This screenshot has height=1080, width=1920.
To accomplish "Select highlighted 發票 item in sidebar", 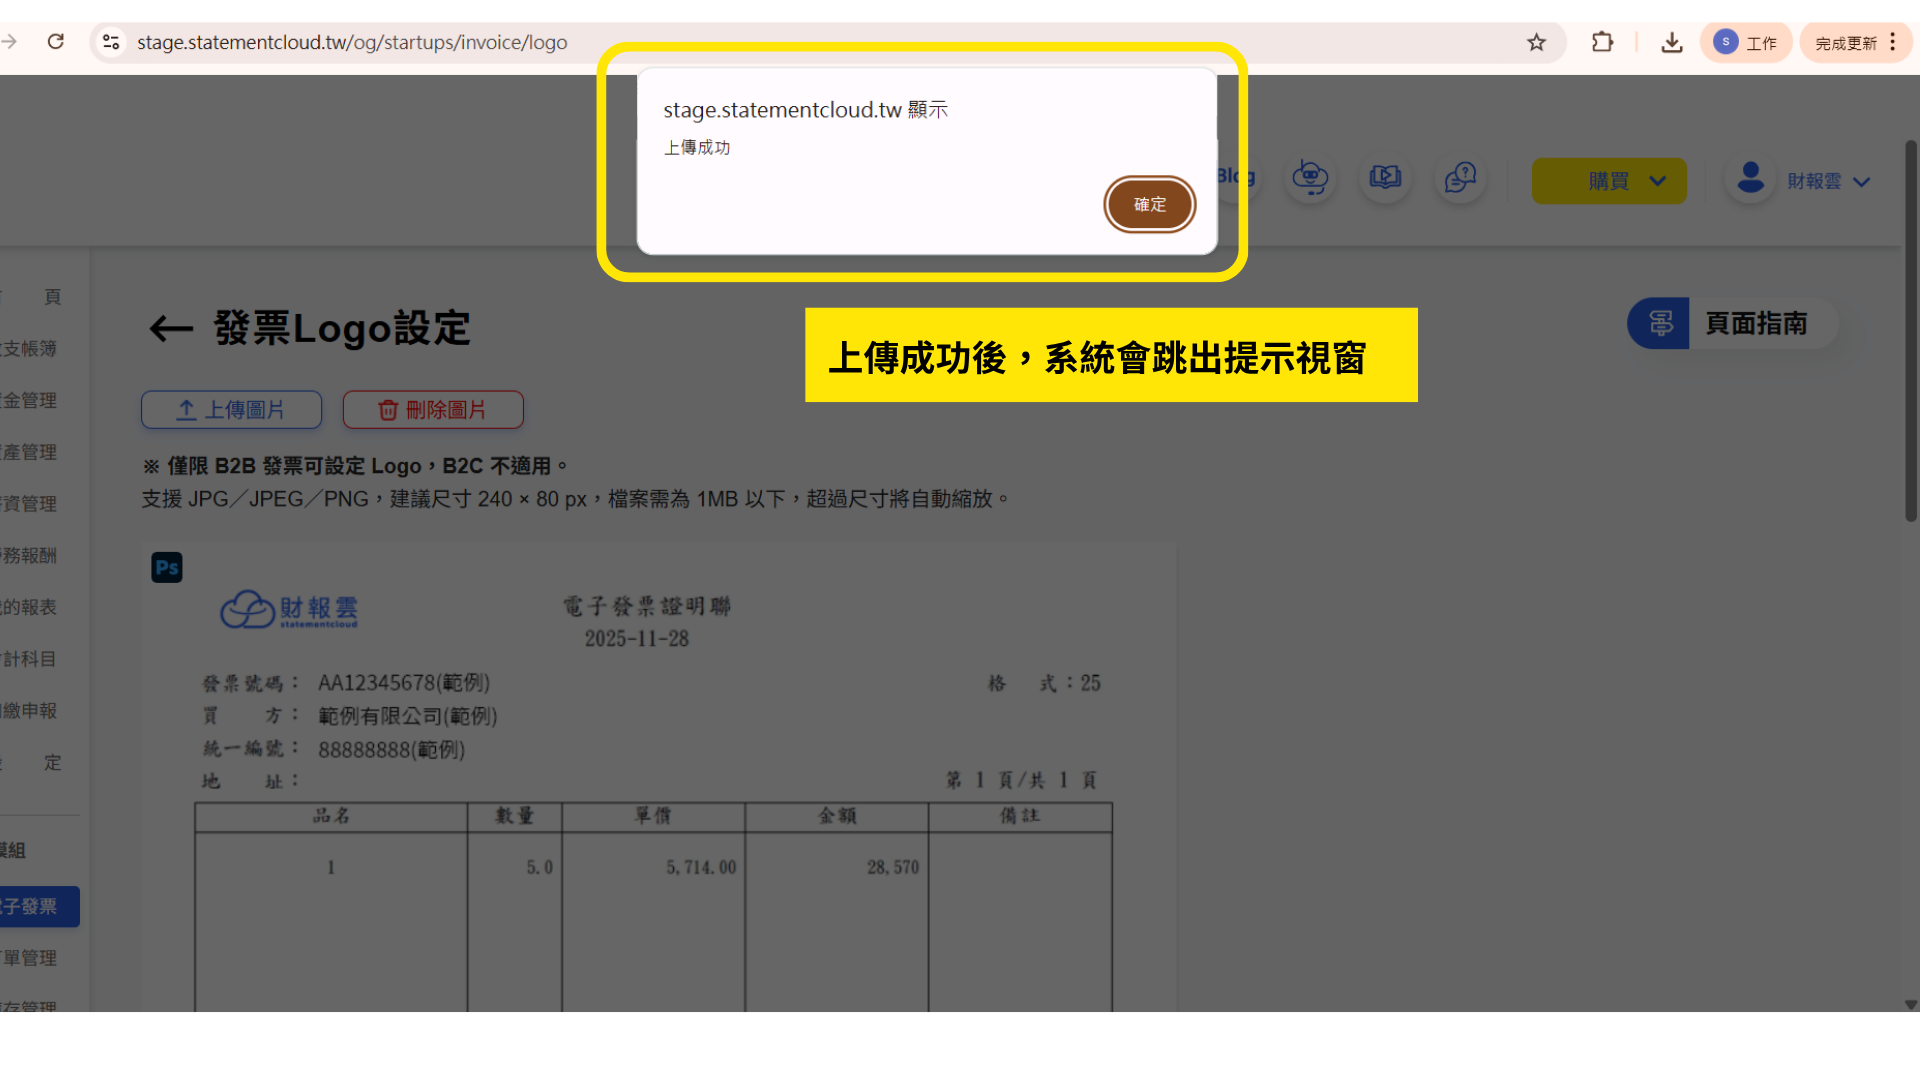I will pyautogui.click(x=38, y=906).
